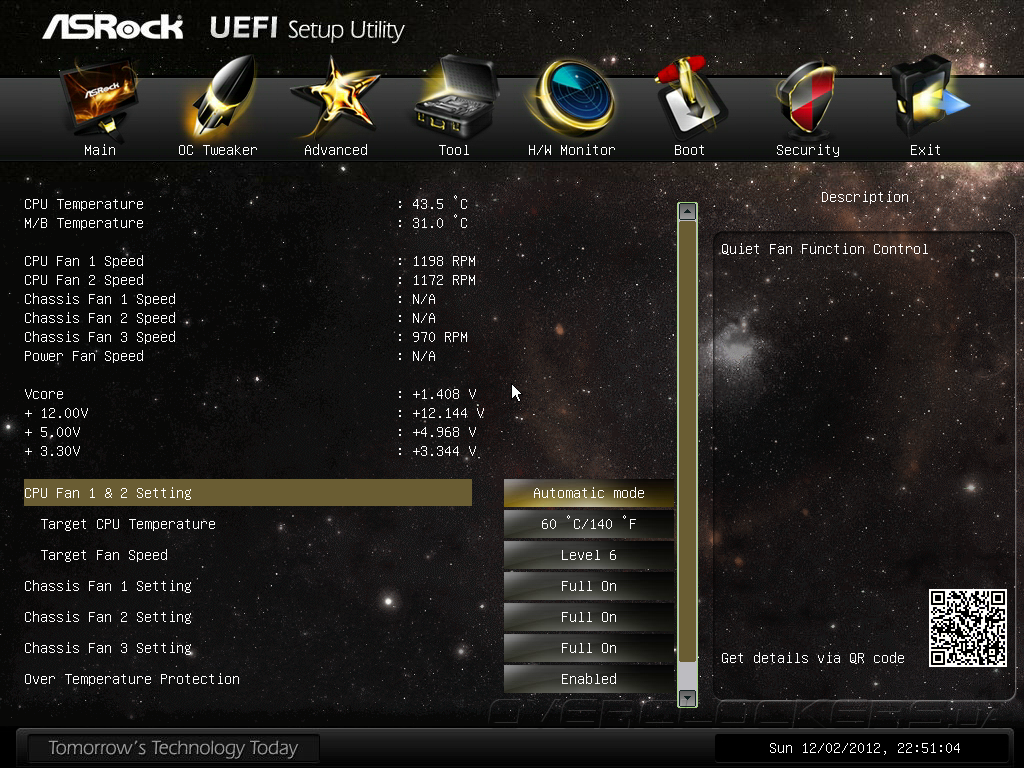Click Tomorrow's Technology Today slogan

[173, 748]
